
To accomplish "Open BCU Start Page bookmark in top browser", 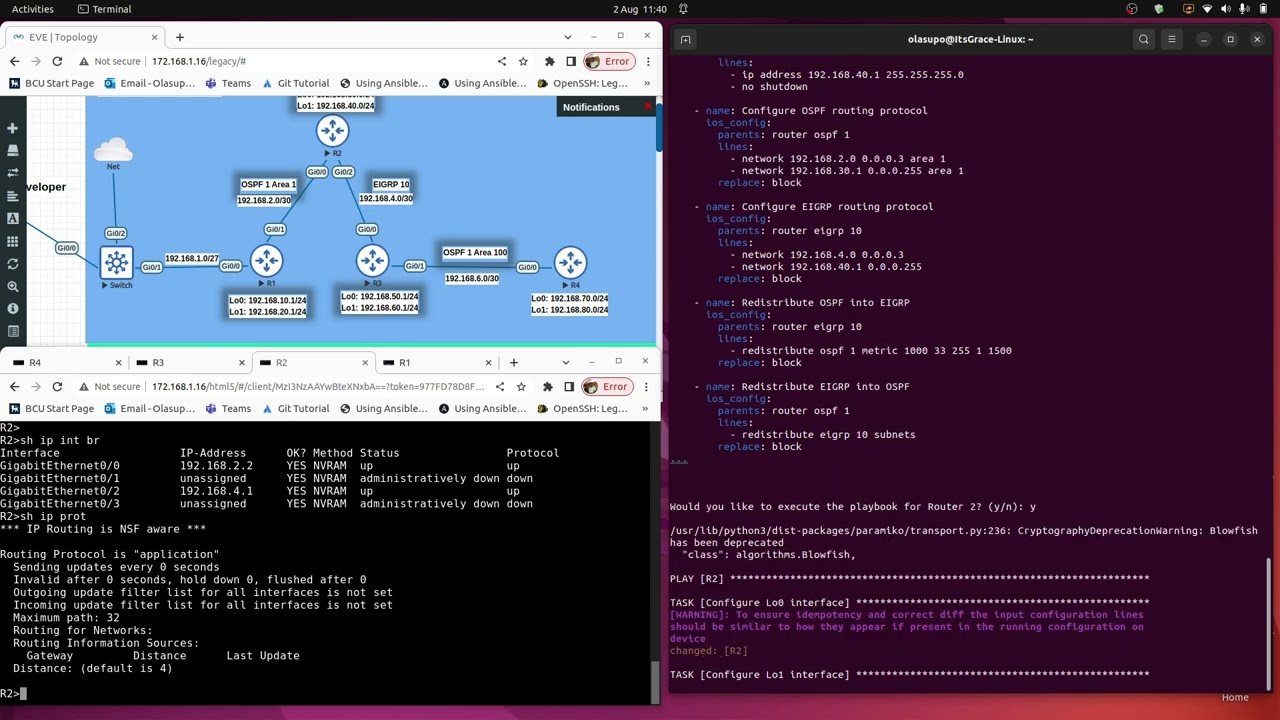I will (52, 83).
